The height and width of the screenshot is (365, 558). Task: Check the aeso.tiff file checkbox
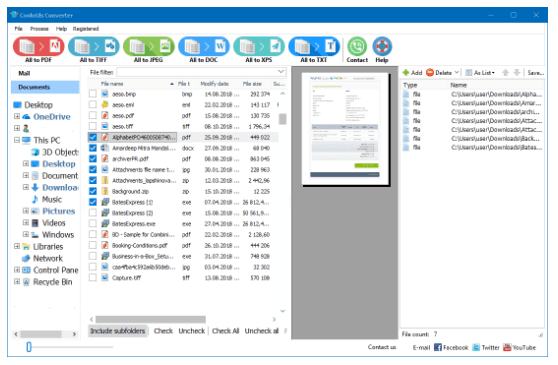[93, 126]
